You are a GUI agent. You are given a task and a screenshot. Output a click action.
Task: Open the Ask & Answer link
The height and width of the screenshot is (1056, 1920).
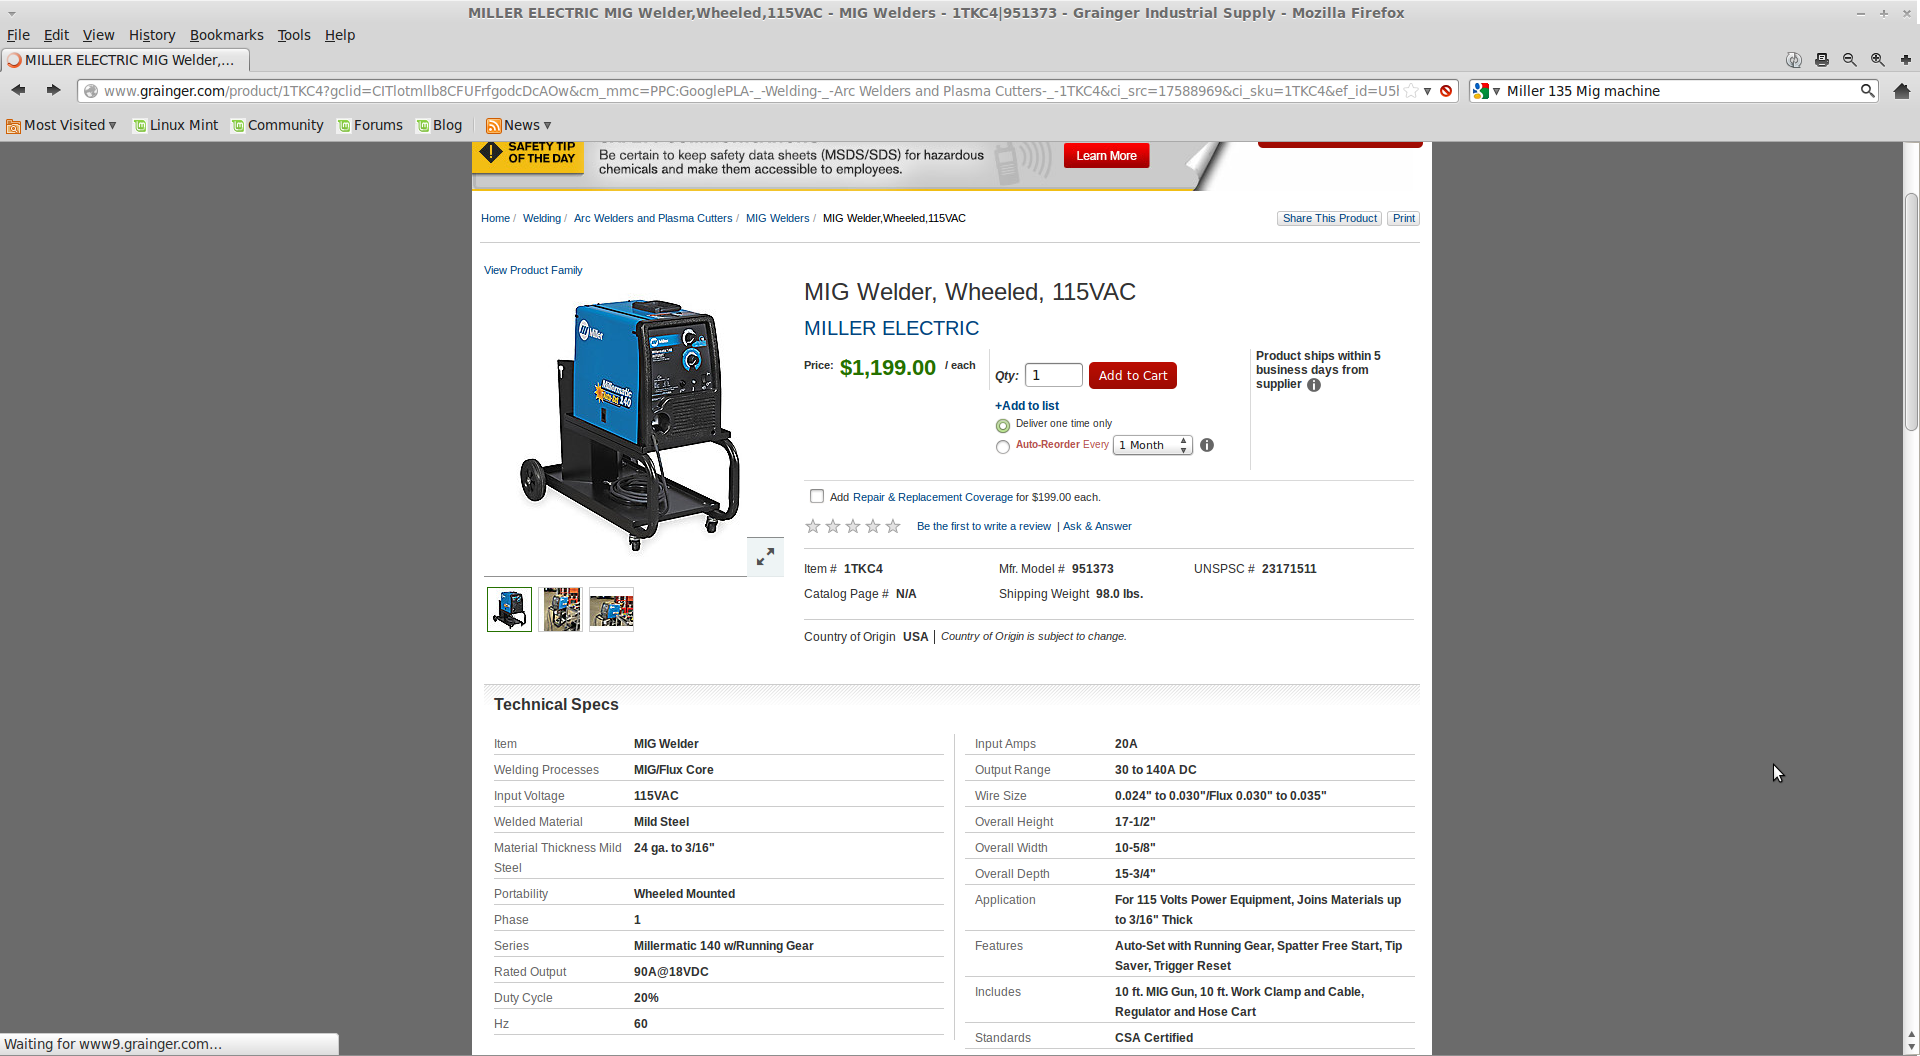click(1097, 527)
